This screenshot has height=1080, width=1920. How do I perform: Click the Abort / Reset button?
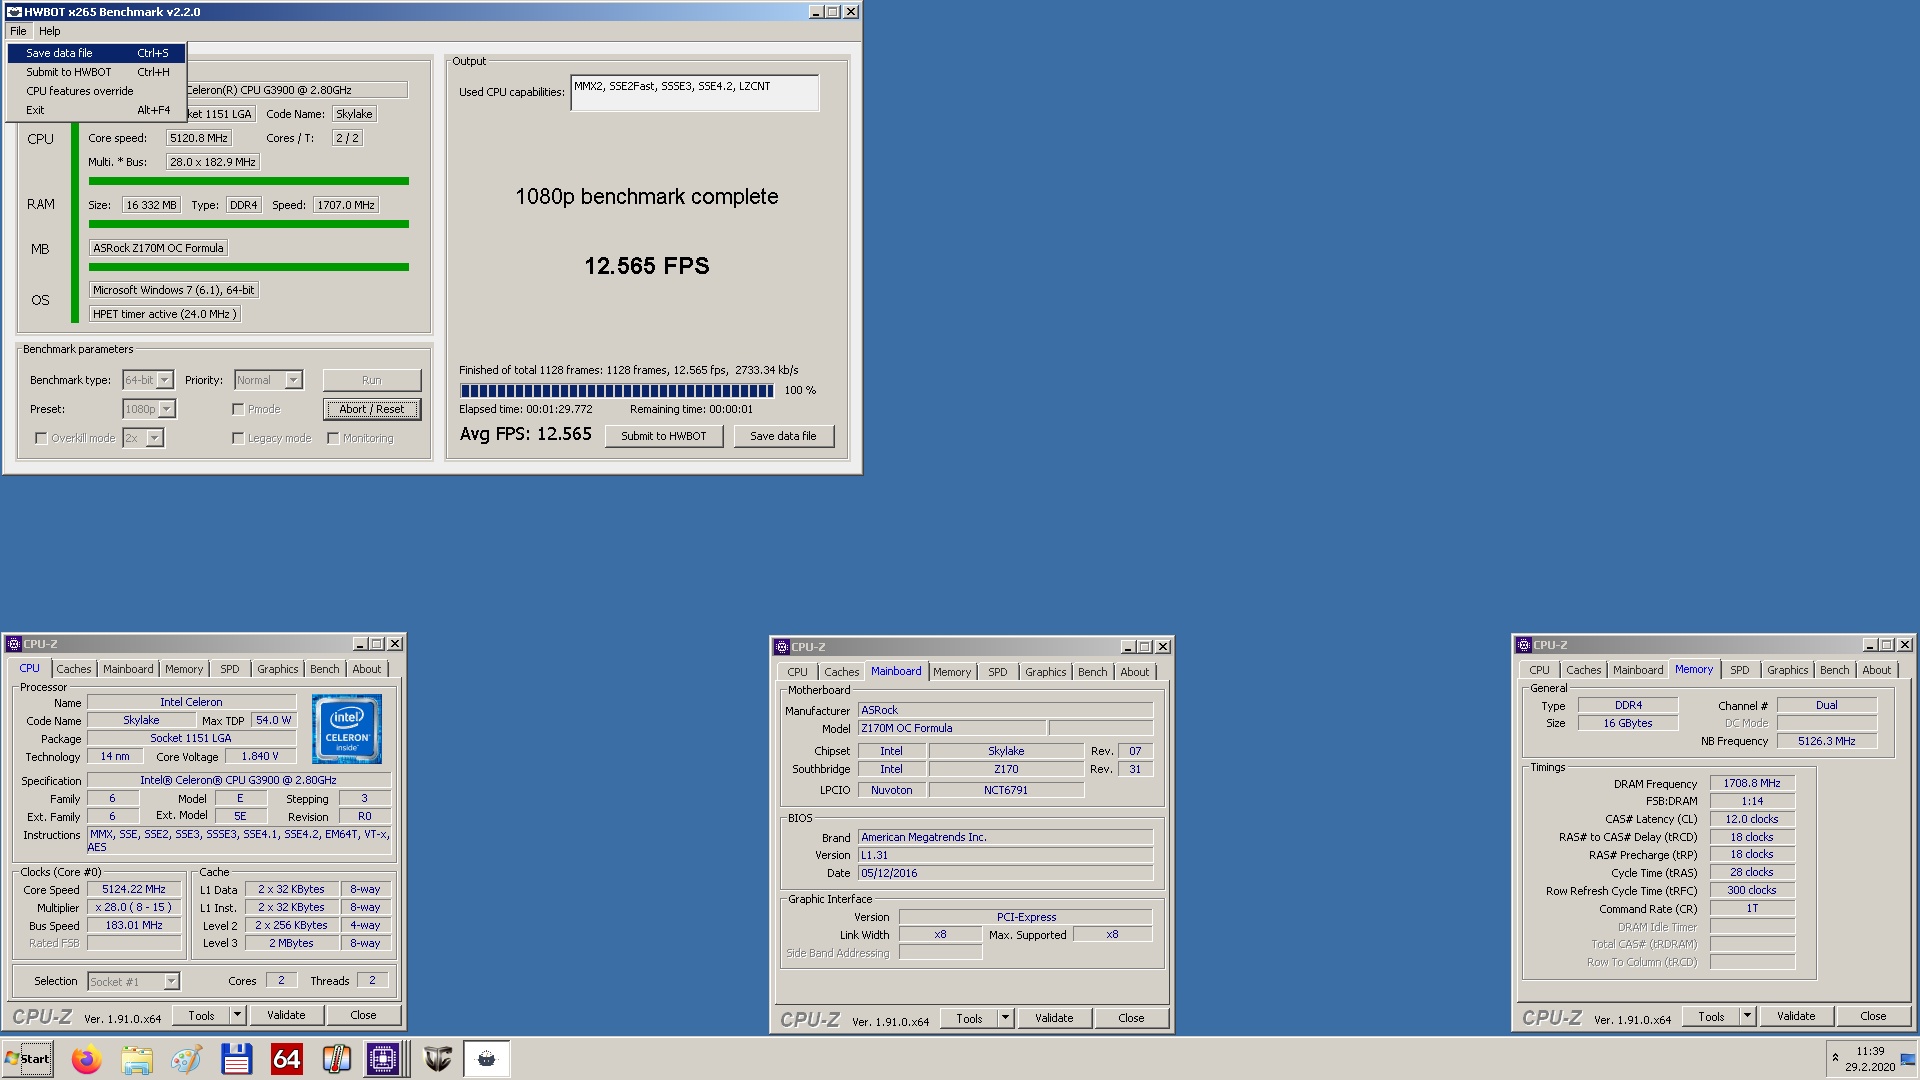click(372, 409)
